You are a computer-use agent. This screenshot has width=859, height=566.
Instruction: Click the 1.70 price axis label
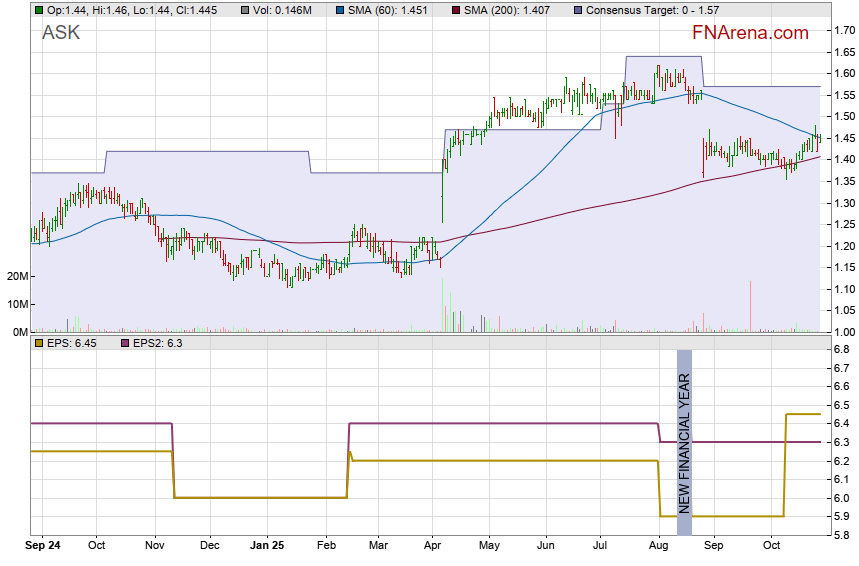[841, 30]
